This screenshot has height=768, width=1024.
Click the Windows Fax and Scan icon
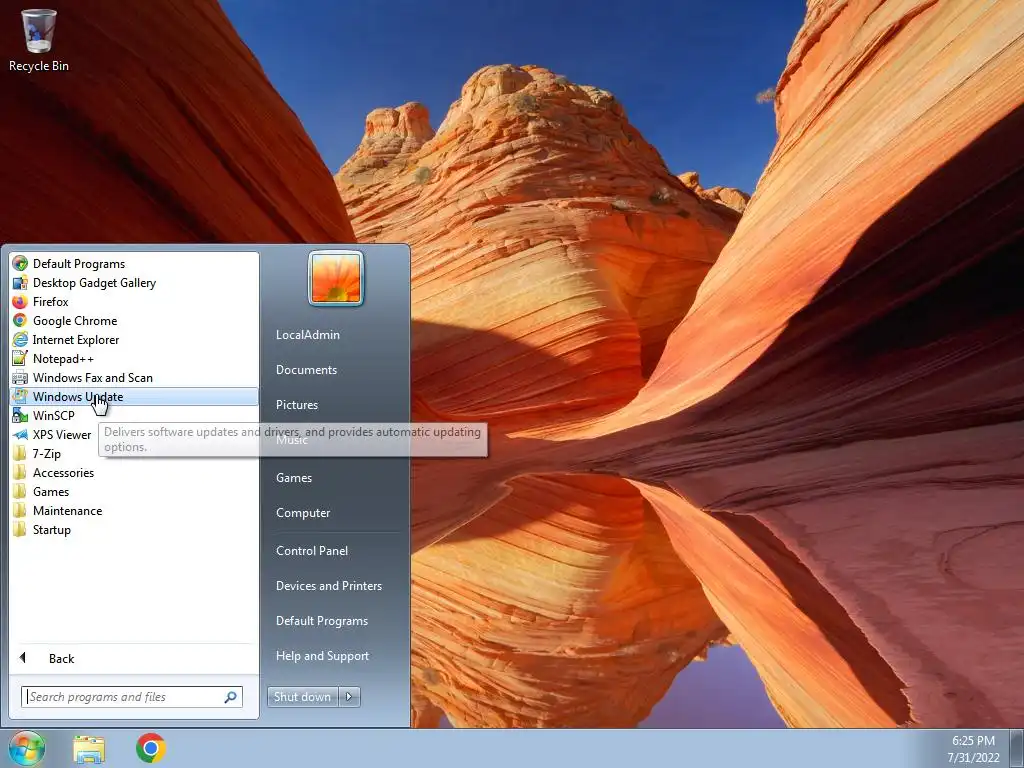click(x=20, y=377)
